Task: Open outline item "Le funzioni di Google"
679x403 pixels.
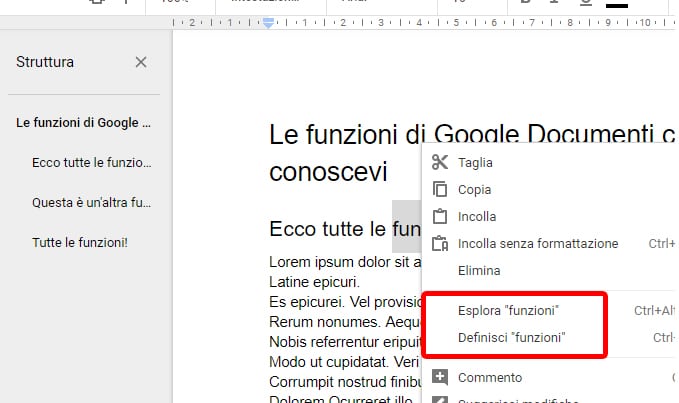Action: 83,123
